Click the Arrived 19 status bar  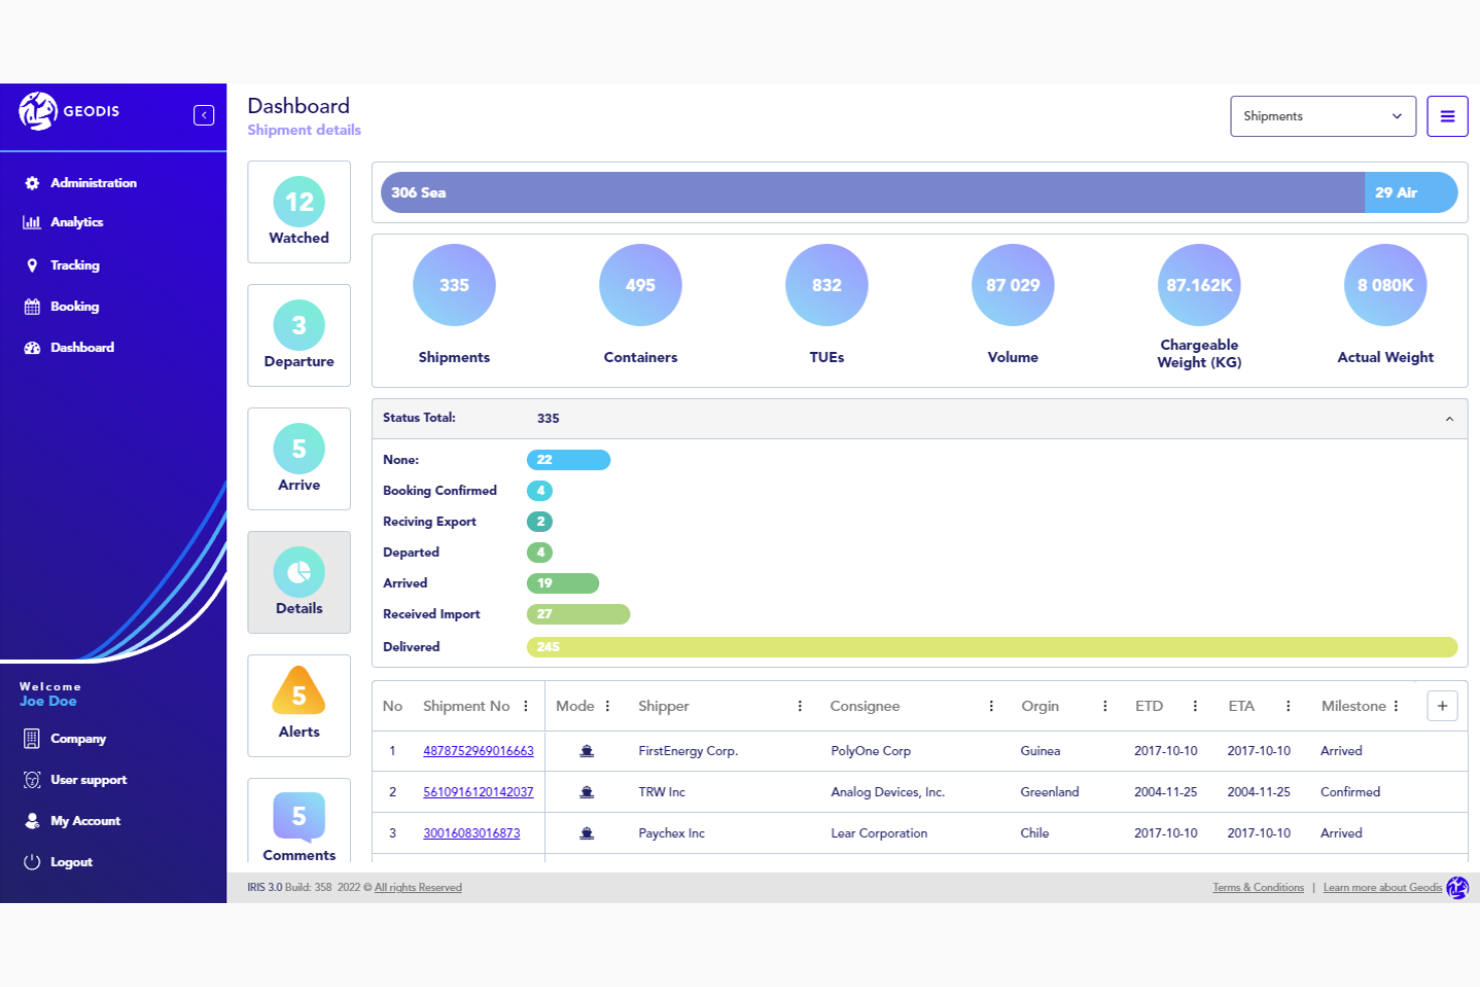pos(563,583)
